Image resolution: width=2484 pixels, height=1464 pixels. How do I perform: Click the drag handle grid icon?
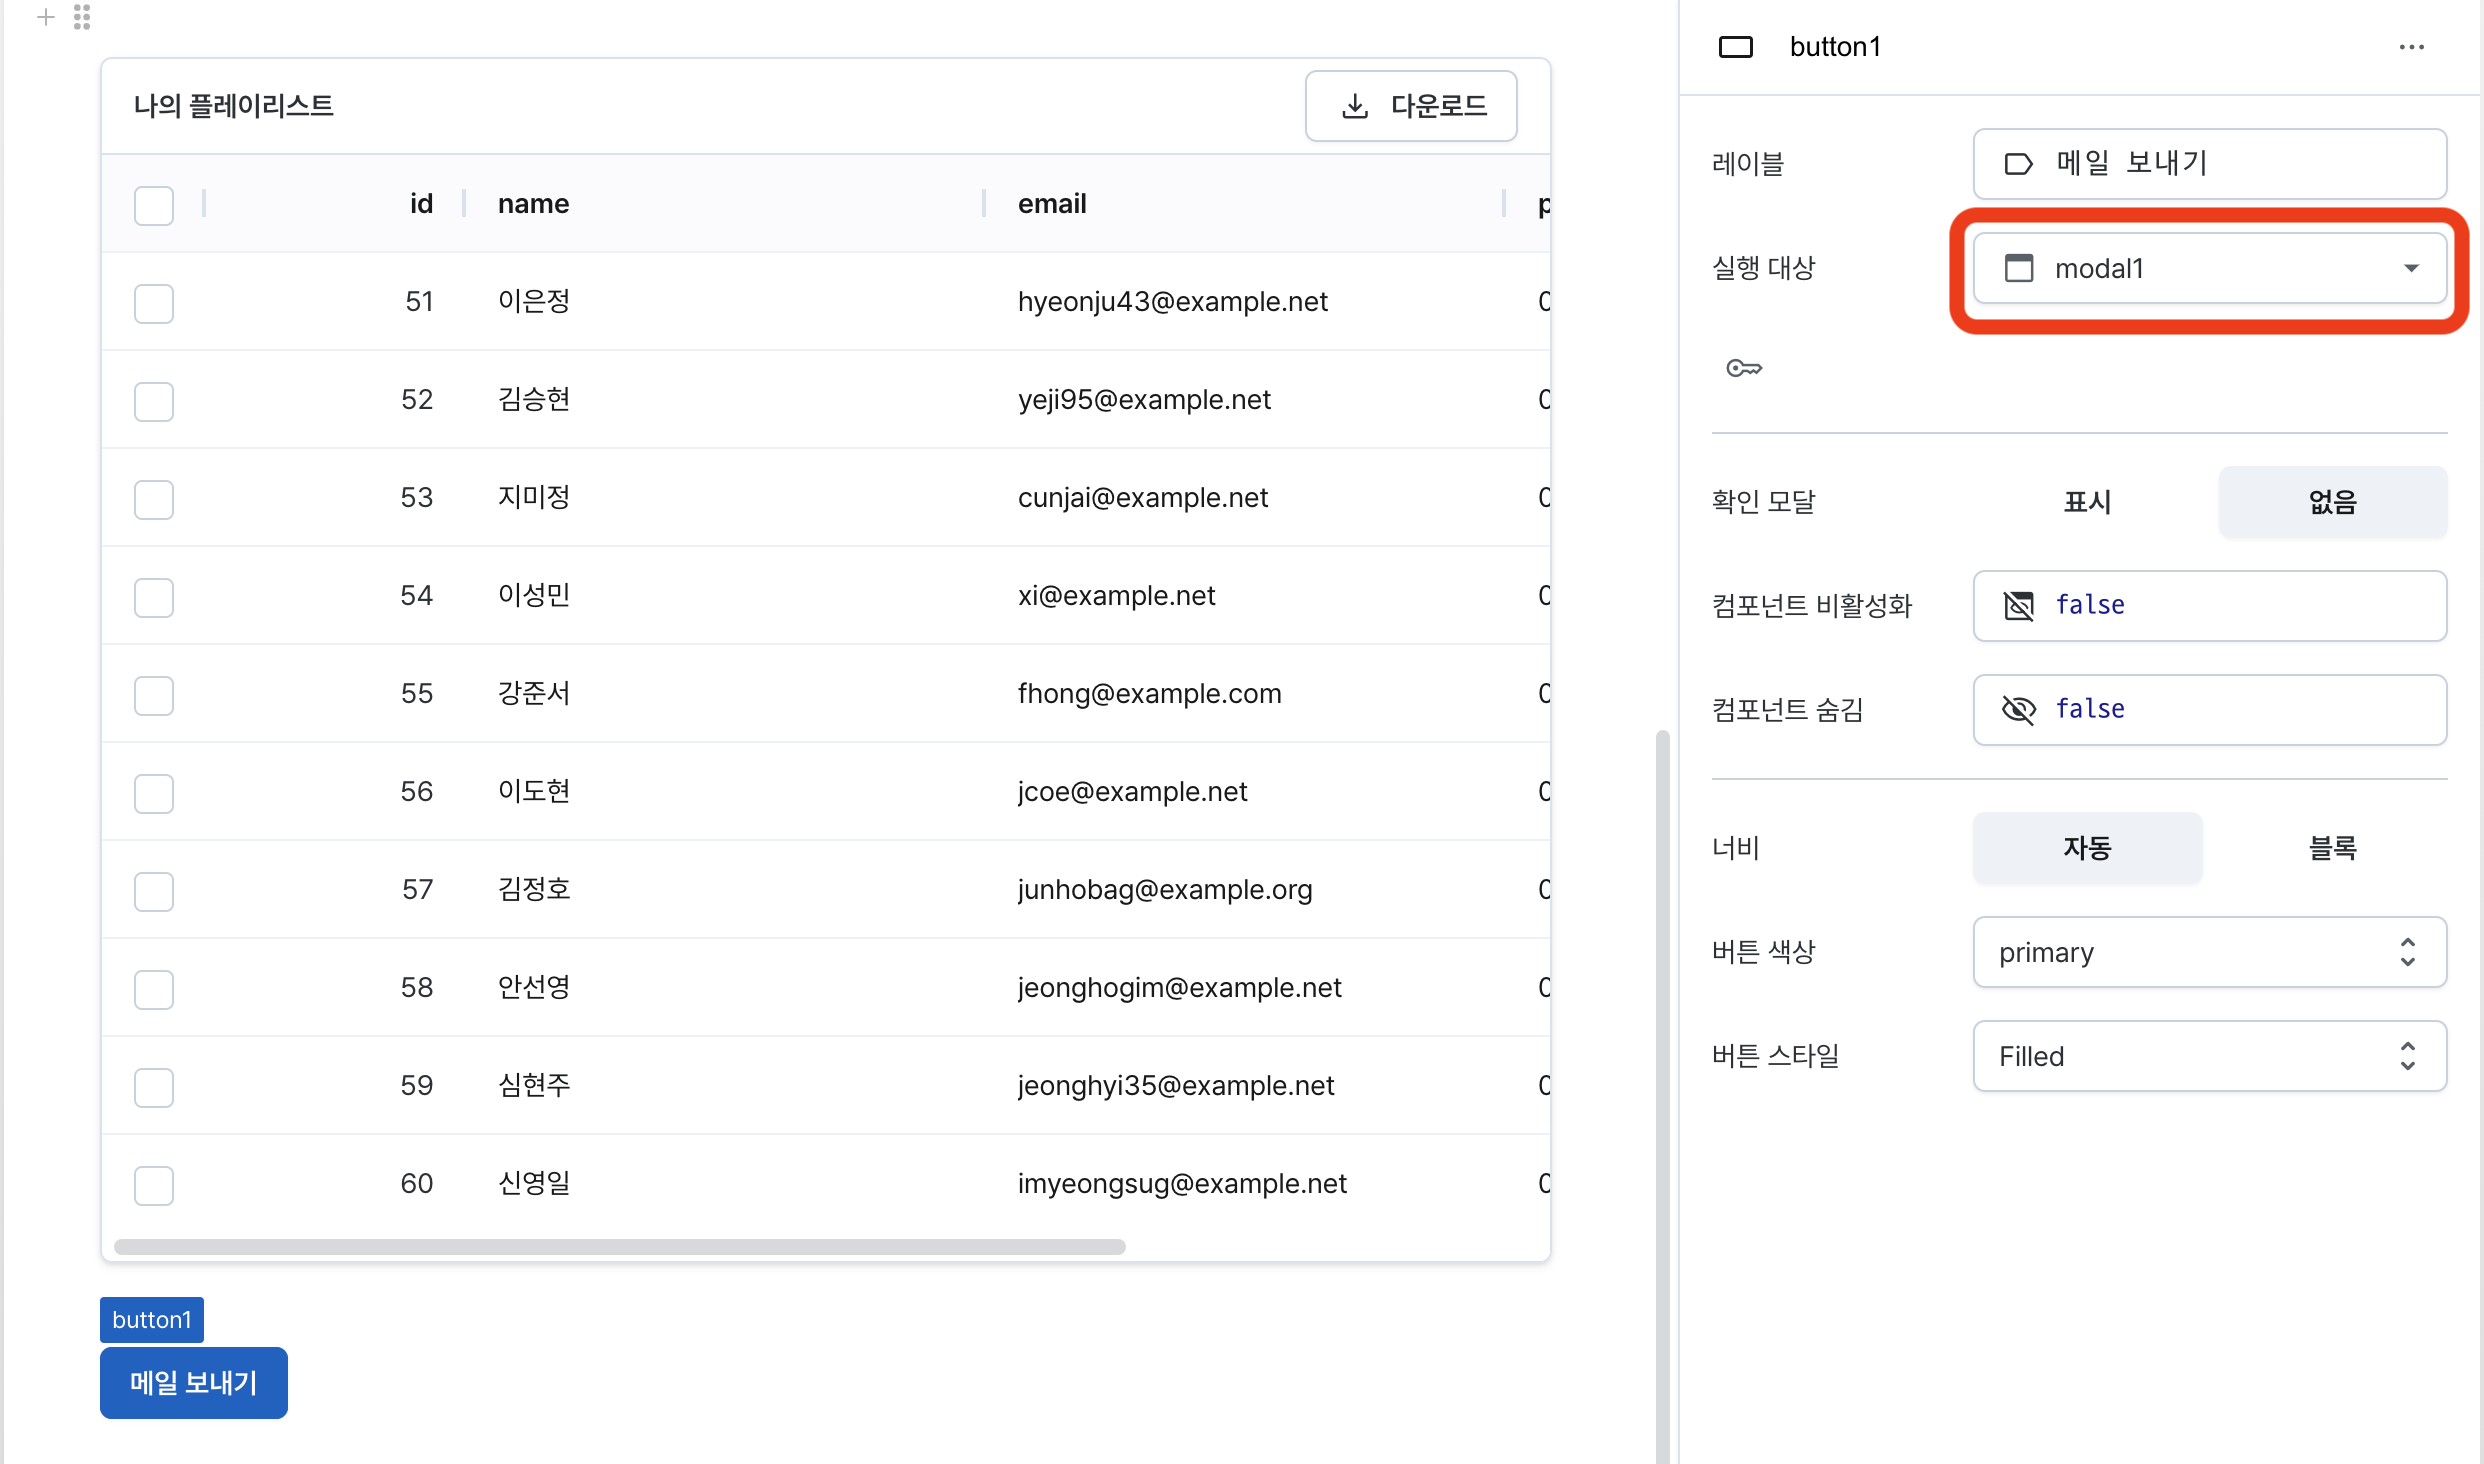point(82,17)
